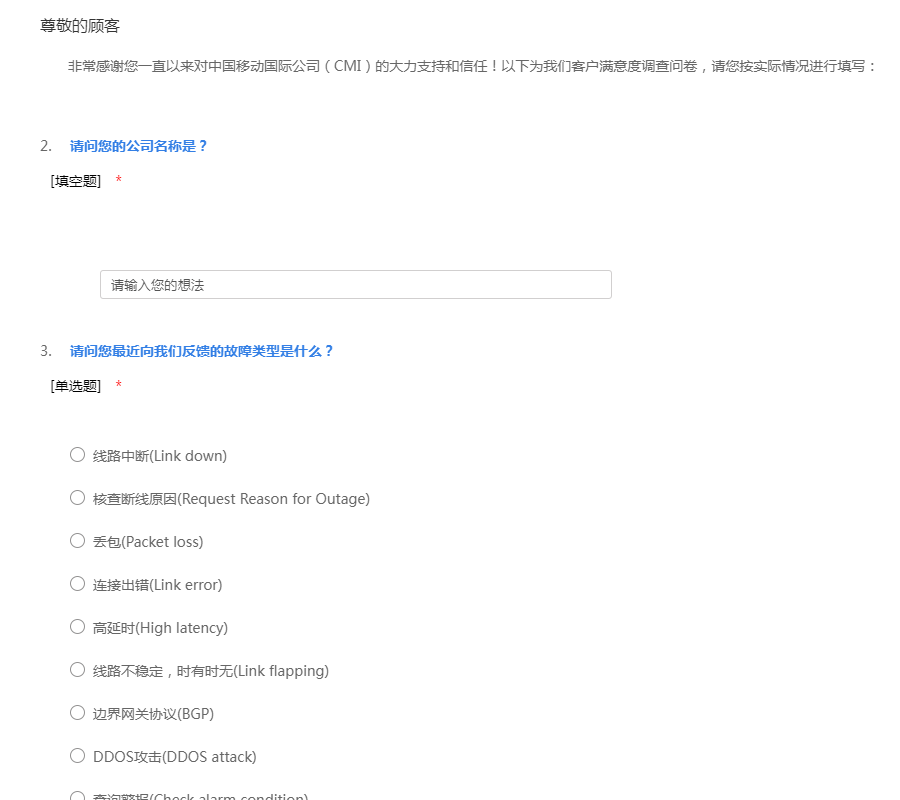Click the 边界网关协议(BGP) option label text
The height and width of the screenshot is (800, 900).
click(153, 714)
